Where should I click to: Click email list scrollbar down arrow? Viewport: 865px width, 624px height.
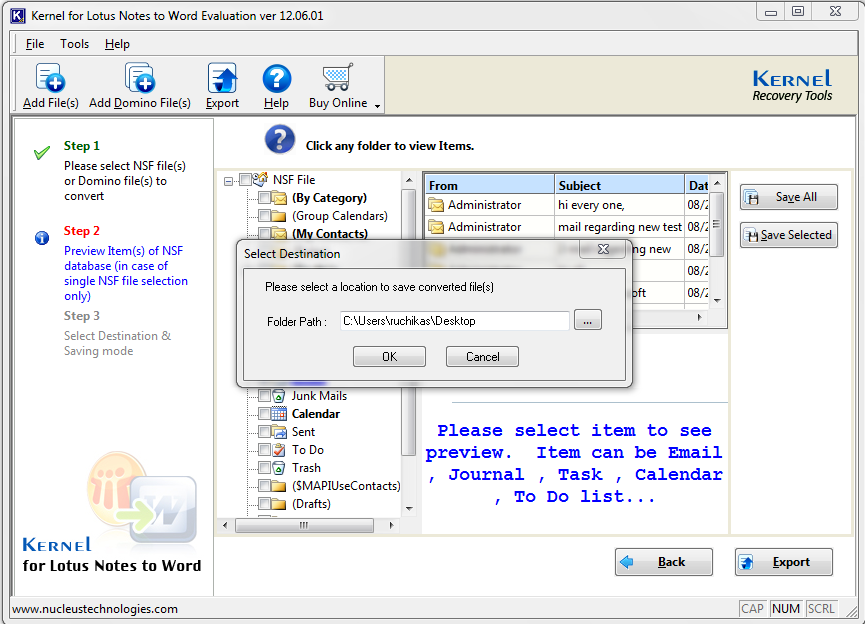pos(717,301)
